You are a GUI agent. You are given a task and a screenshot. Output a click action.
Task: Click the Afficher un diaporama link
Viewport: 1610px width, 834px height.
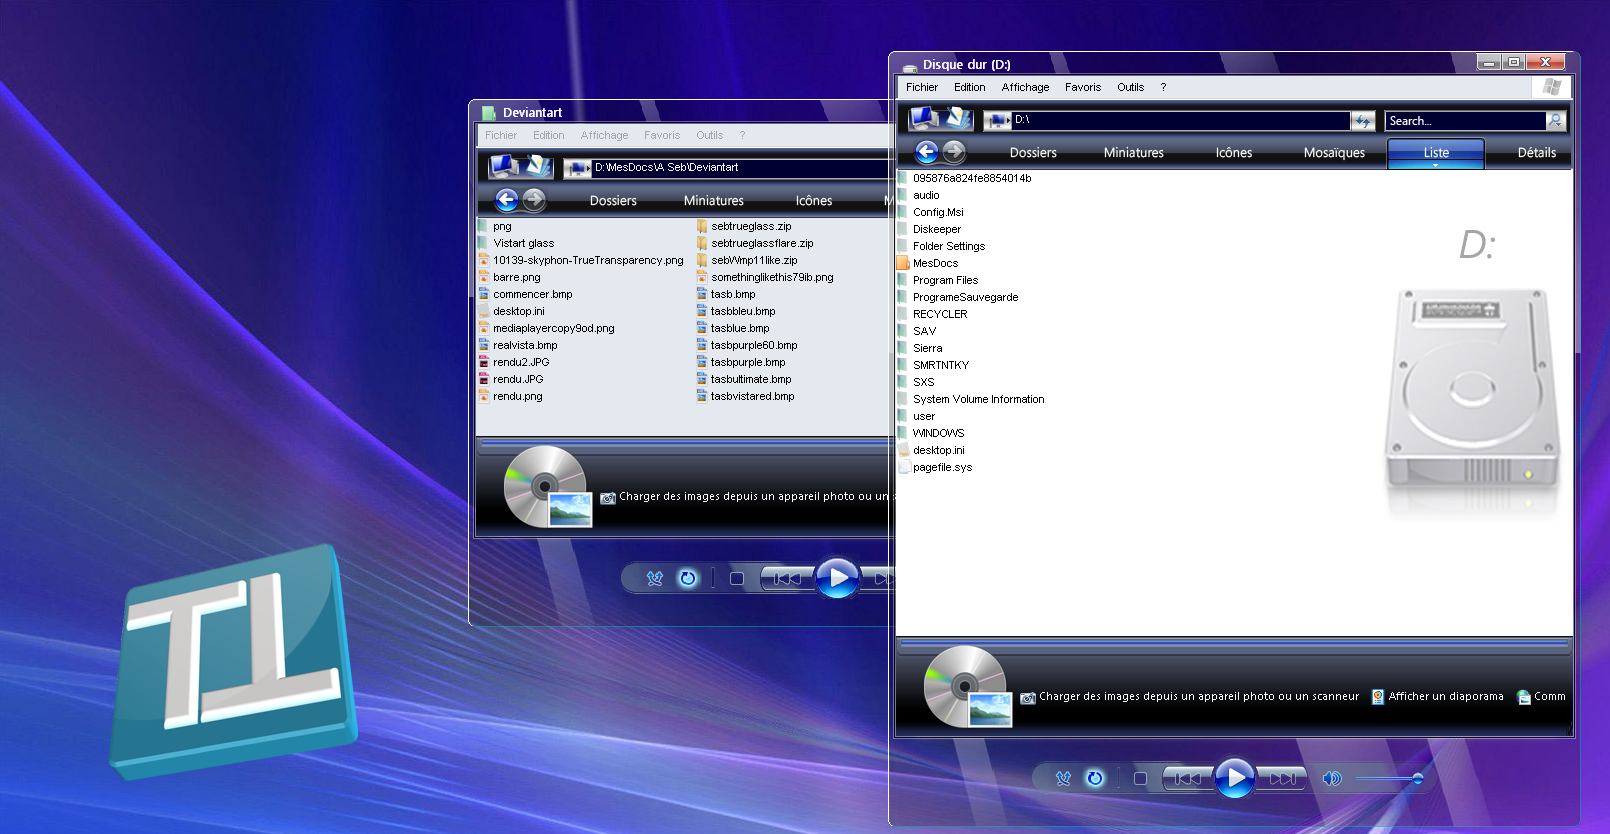coord(1445,697)
